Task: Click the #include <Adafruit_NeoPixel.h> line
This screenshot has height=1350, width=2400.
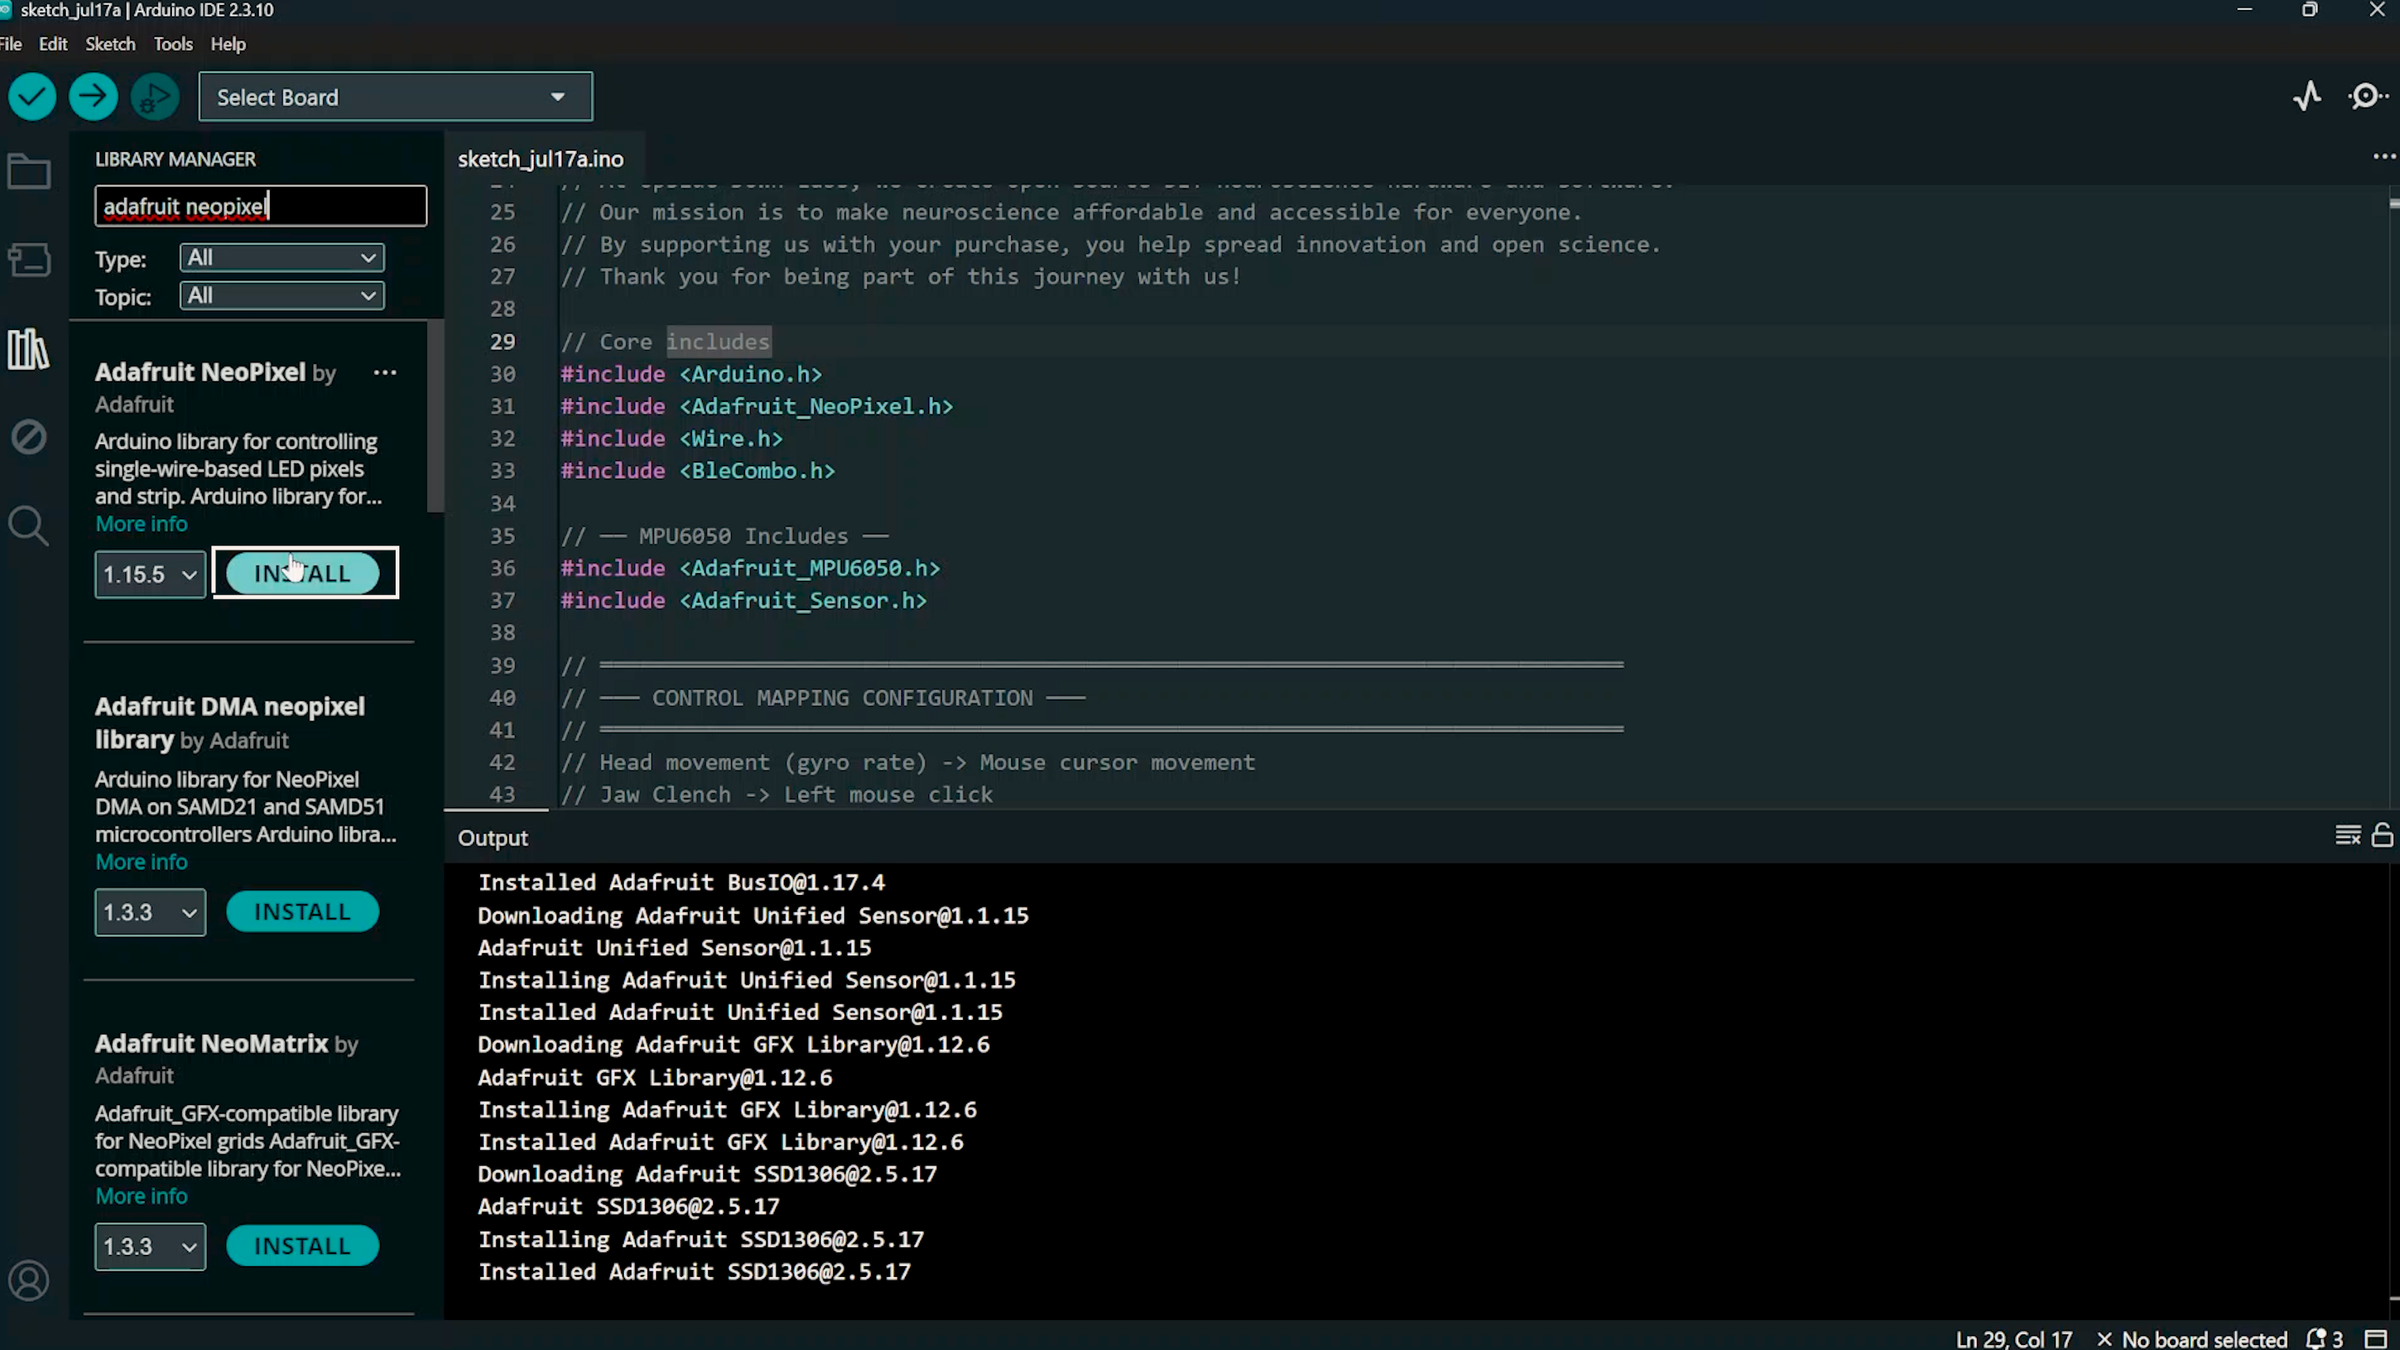Action: point(757,407)
